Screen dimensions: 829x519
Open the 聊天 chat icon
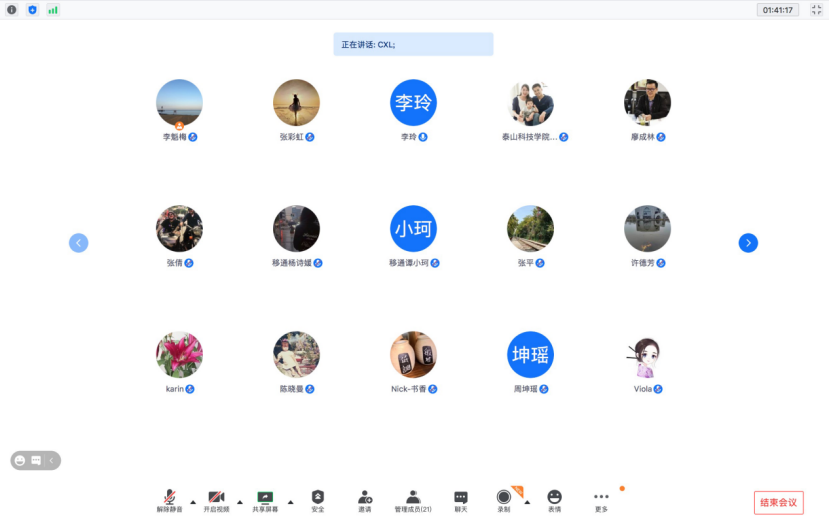tap(461, 500)
